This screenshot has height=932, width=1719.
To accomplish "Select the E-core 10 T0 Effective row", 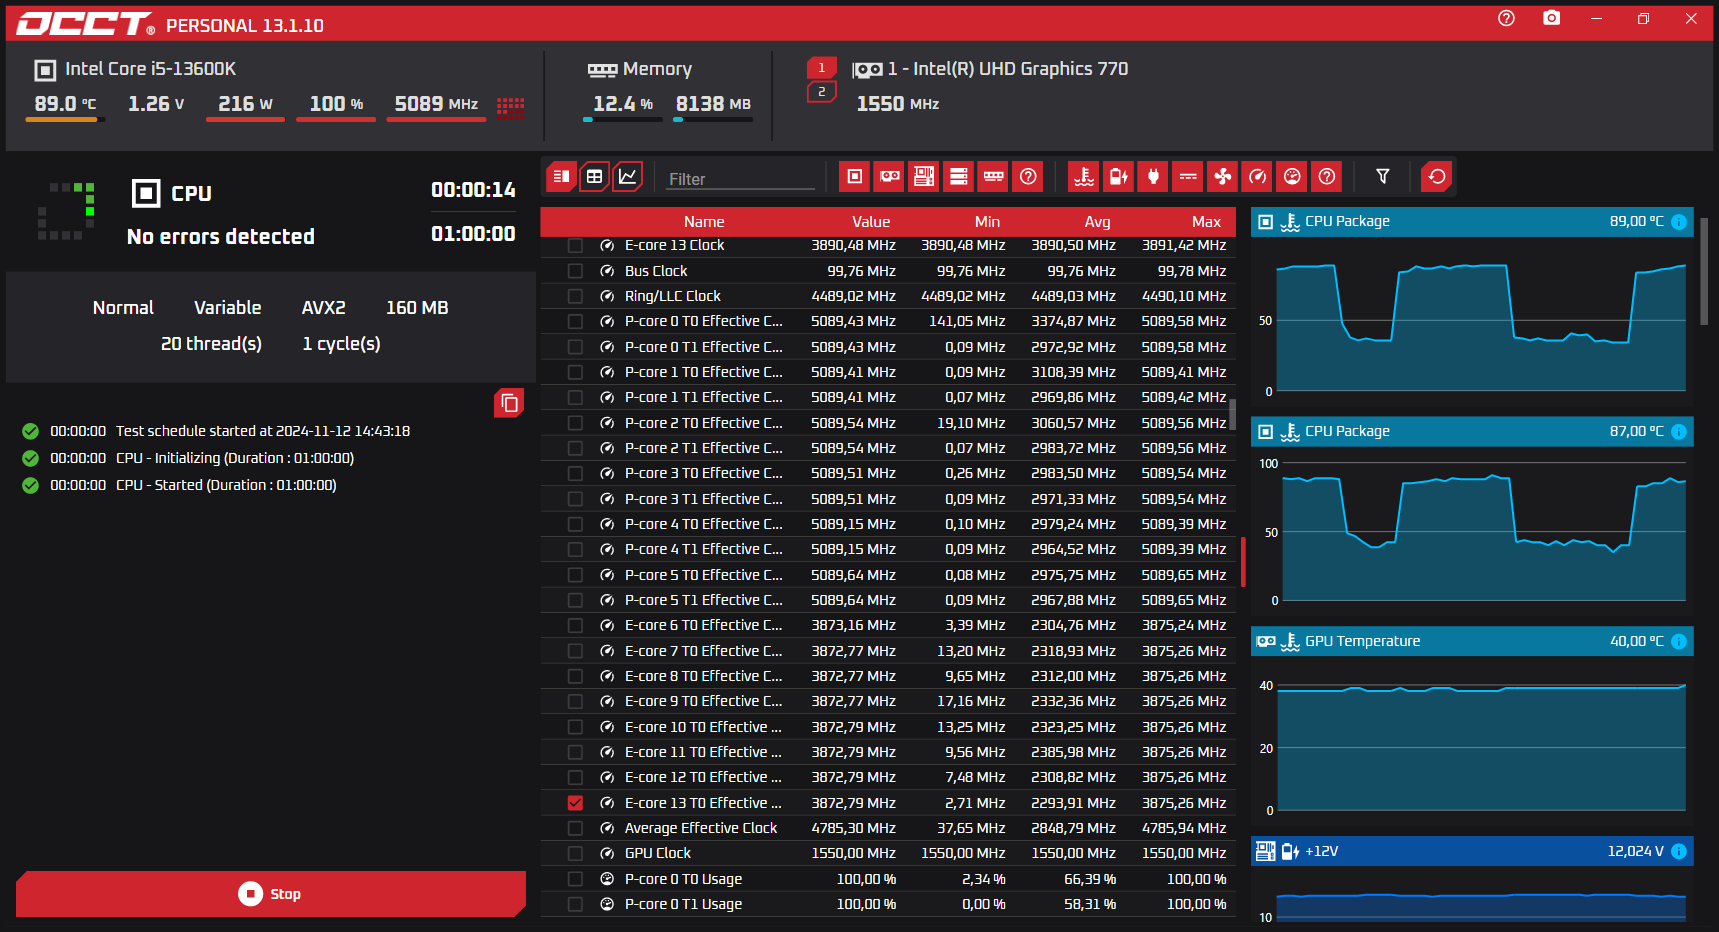I will (888, 727).
